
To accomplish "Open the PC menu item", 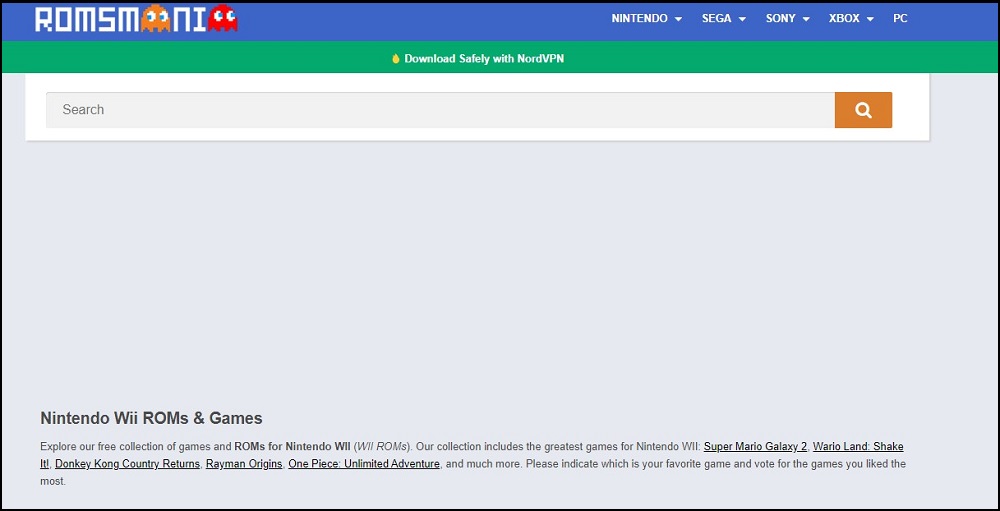I will tap(900, 19).
